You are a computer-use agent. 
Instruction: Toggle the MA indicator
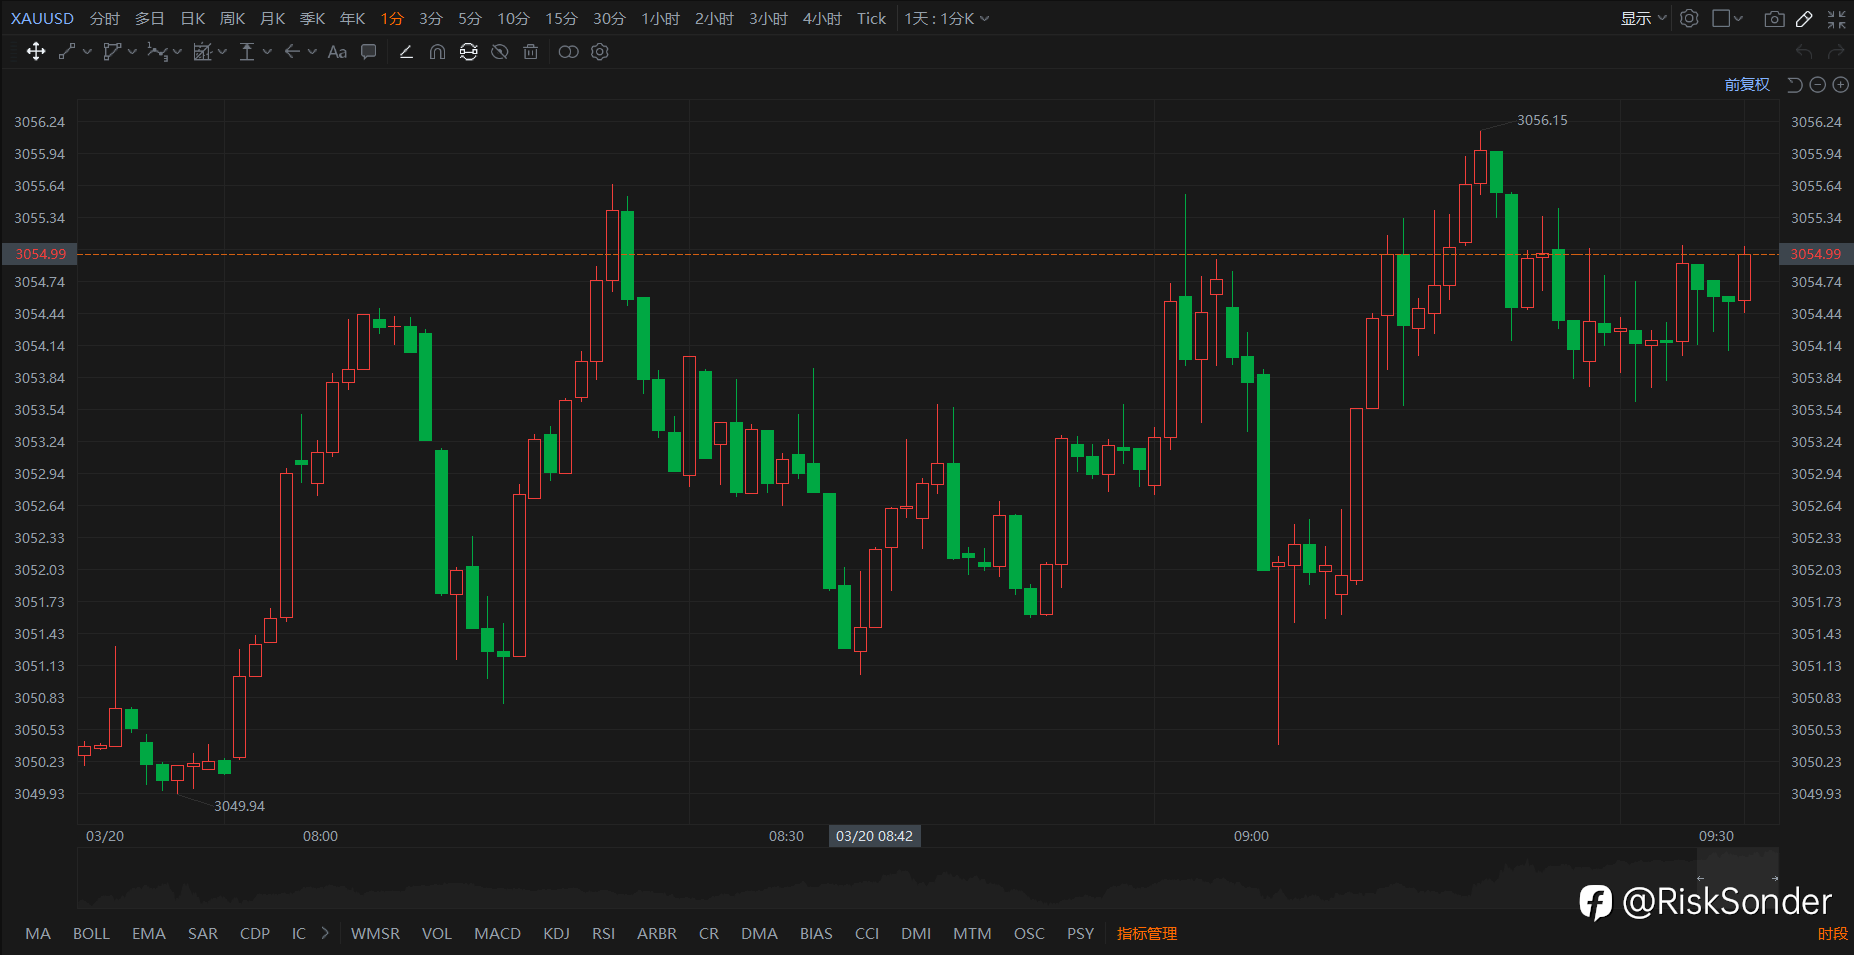[x=38, y=933]
